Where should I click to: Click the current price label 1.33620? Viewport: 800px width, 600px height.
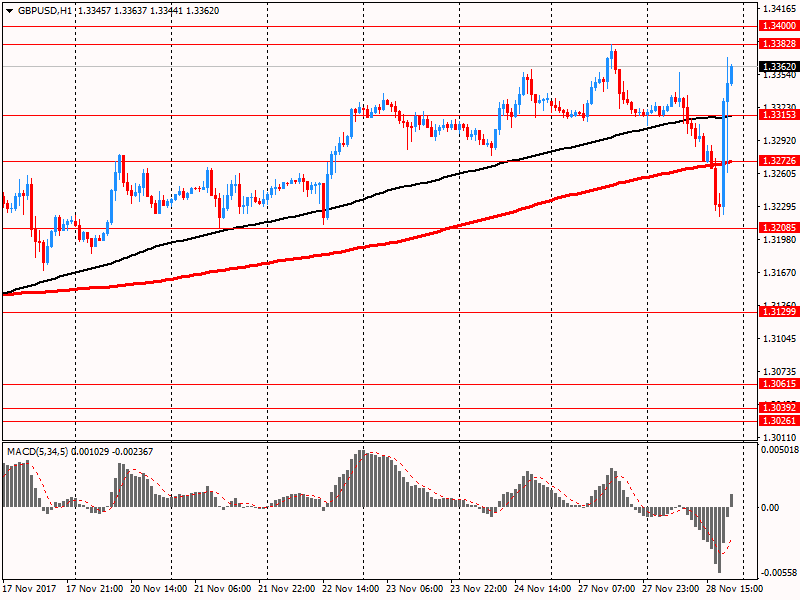click(779, 67)
